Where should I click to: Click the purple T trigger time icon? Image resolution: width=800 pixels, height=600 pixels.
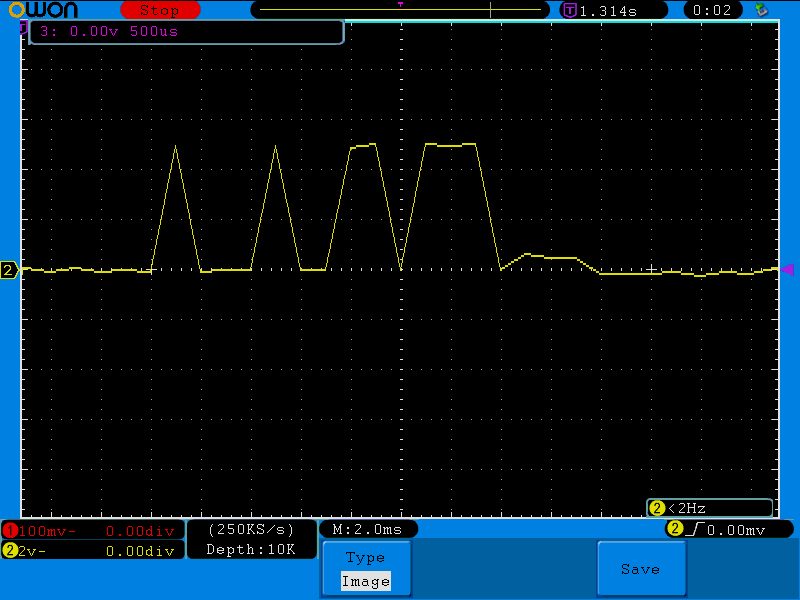pyautogui.click(x=569, y=10)
